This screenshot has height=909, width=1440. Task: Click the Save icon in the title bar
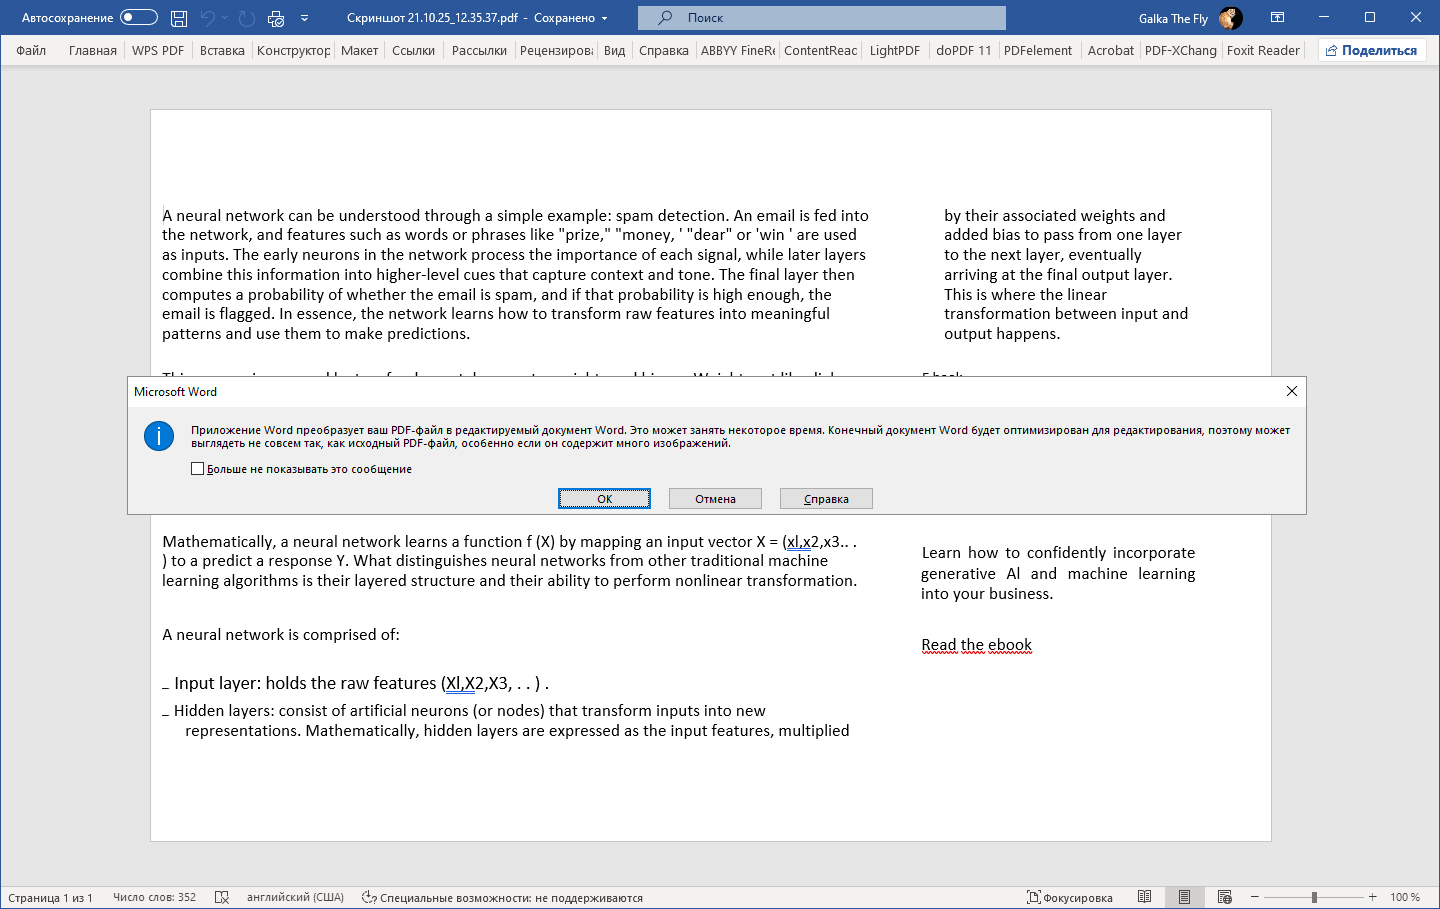(x=179, y=18)
